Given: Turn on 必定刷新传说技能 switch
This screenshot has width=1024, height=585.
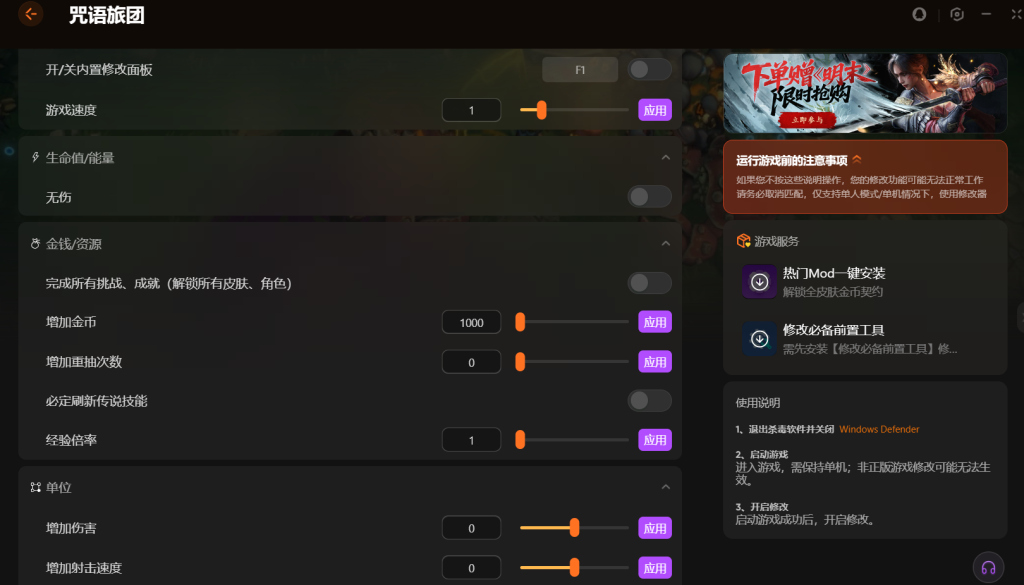Looking at the screenshot, I should click(649, 401).
